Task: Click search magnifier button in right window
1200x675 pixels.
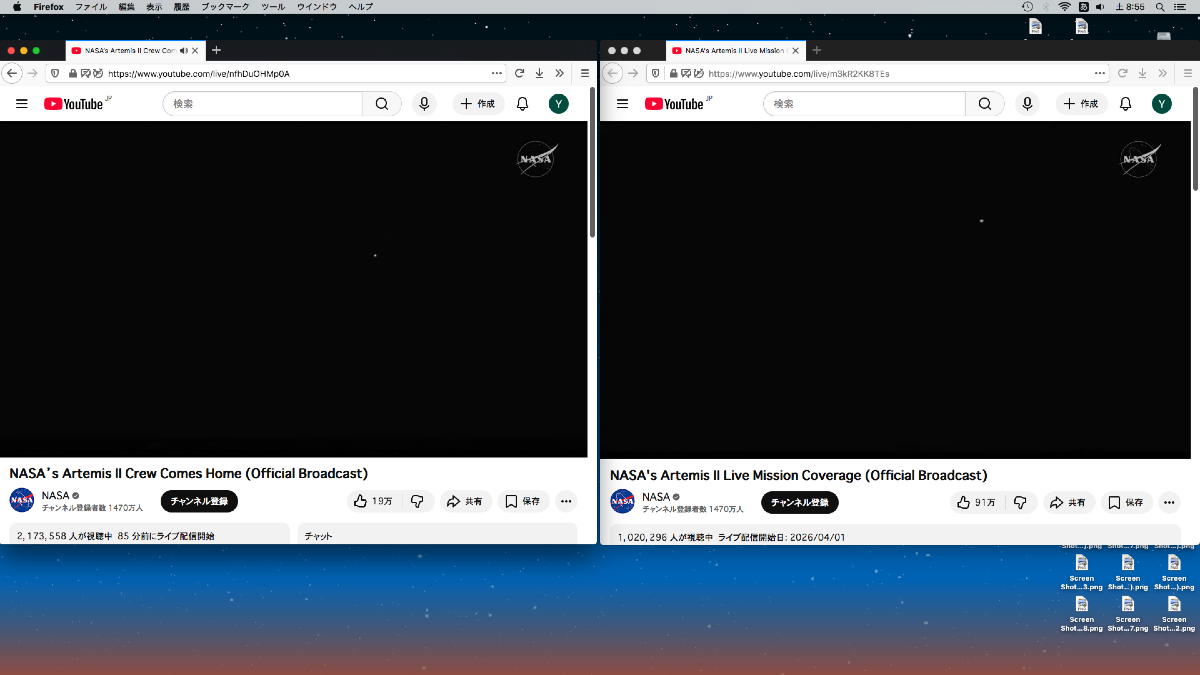Action: (985, 104)
